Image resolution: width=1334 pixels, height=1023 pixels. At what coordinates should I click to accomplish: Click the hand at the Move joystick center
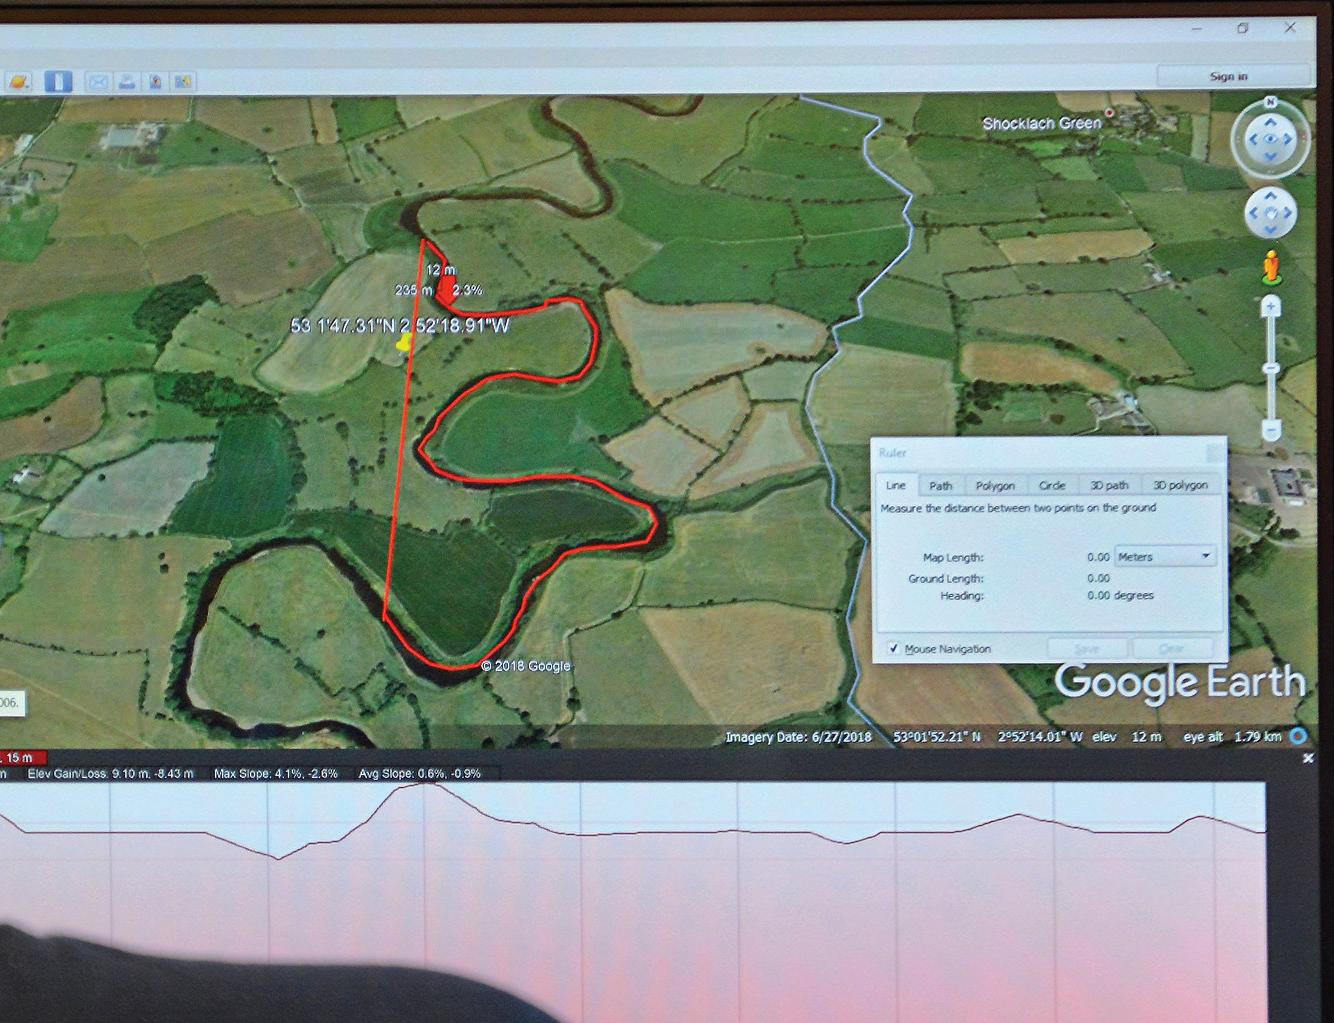[1271, 213]
